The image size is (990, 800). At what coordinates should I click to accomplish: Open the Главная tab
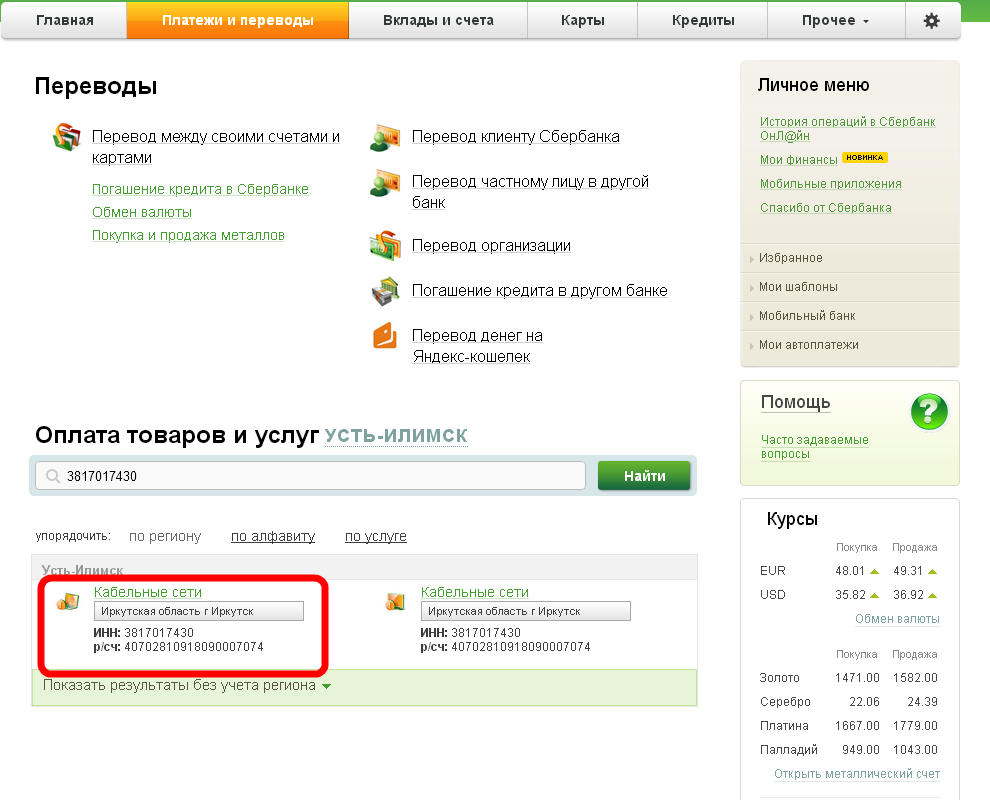[x=64, y=20]
